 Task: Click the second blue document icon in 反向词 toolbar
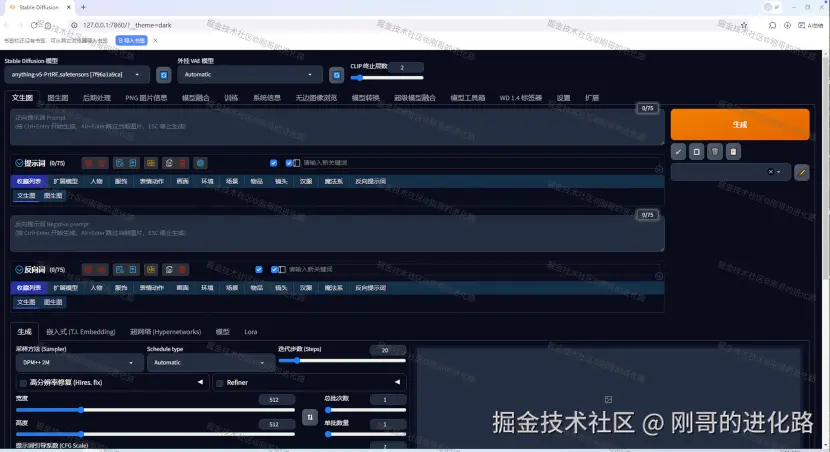point(133,269)
